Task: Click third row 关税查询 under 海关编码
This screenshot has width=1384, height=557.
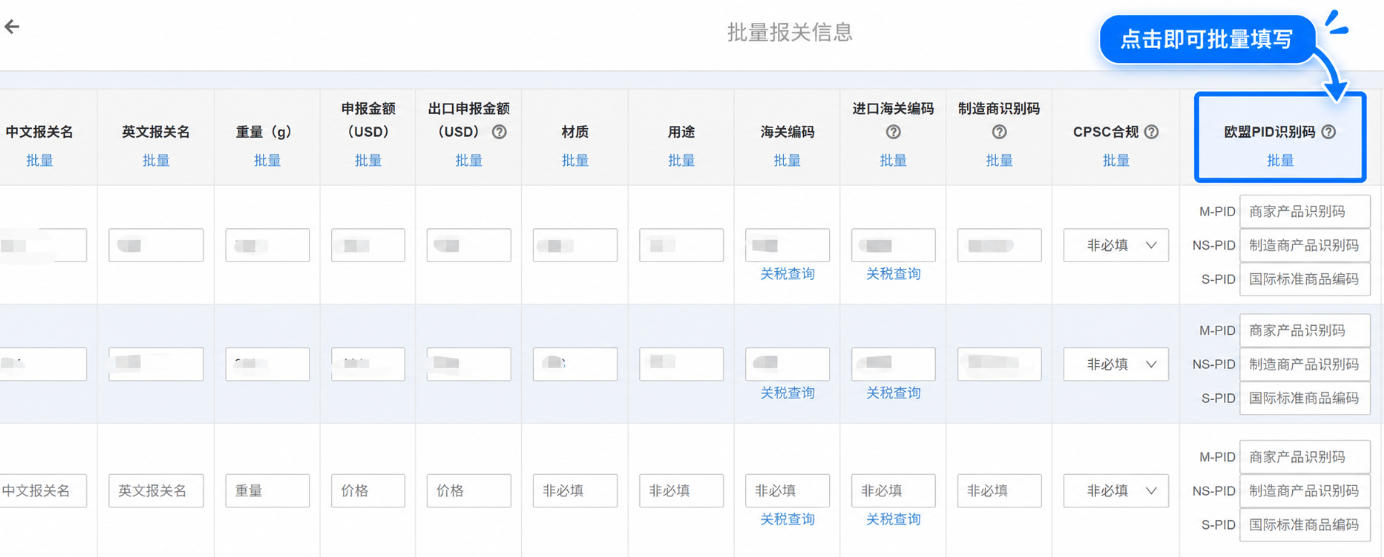Action: pos(787,519)
